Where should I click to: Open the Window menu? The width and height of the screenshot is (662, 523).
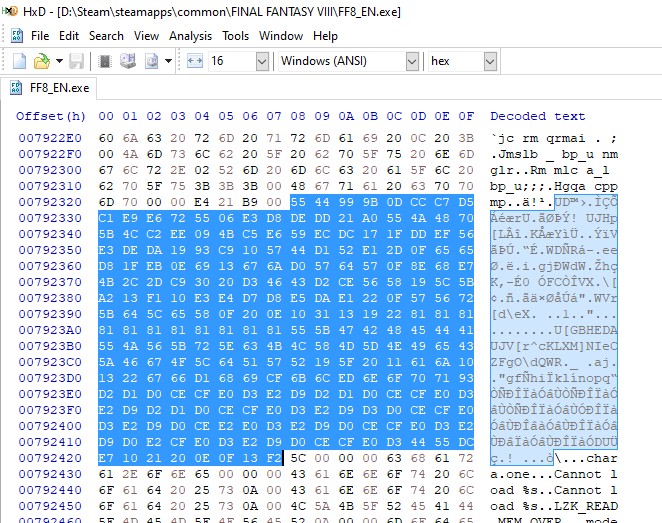click(281, 36)
